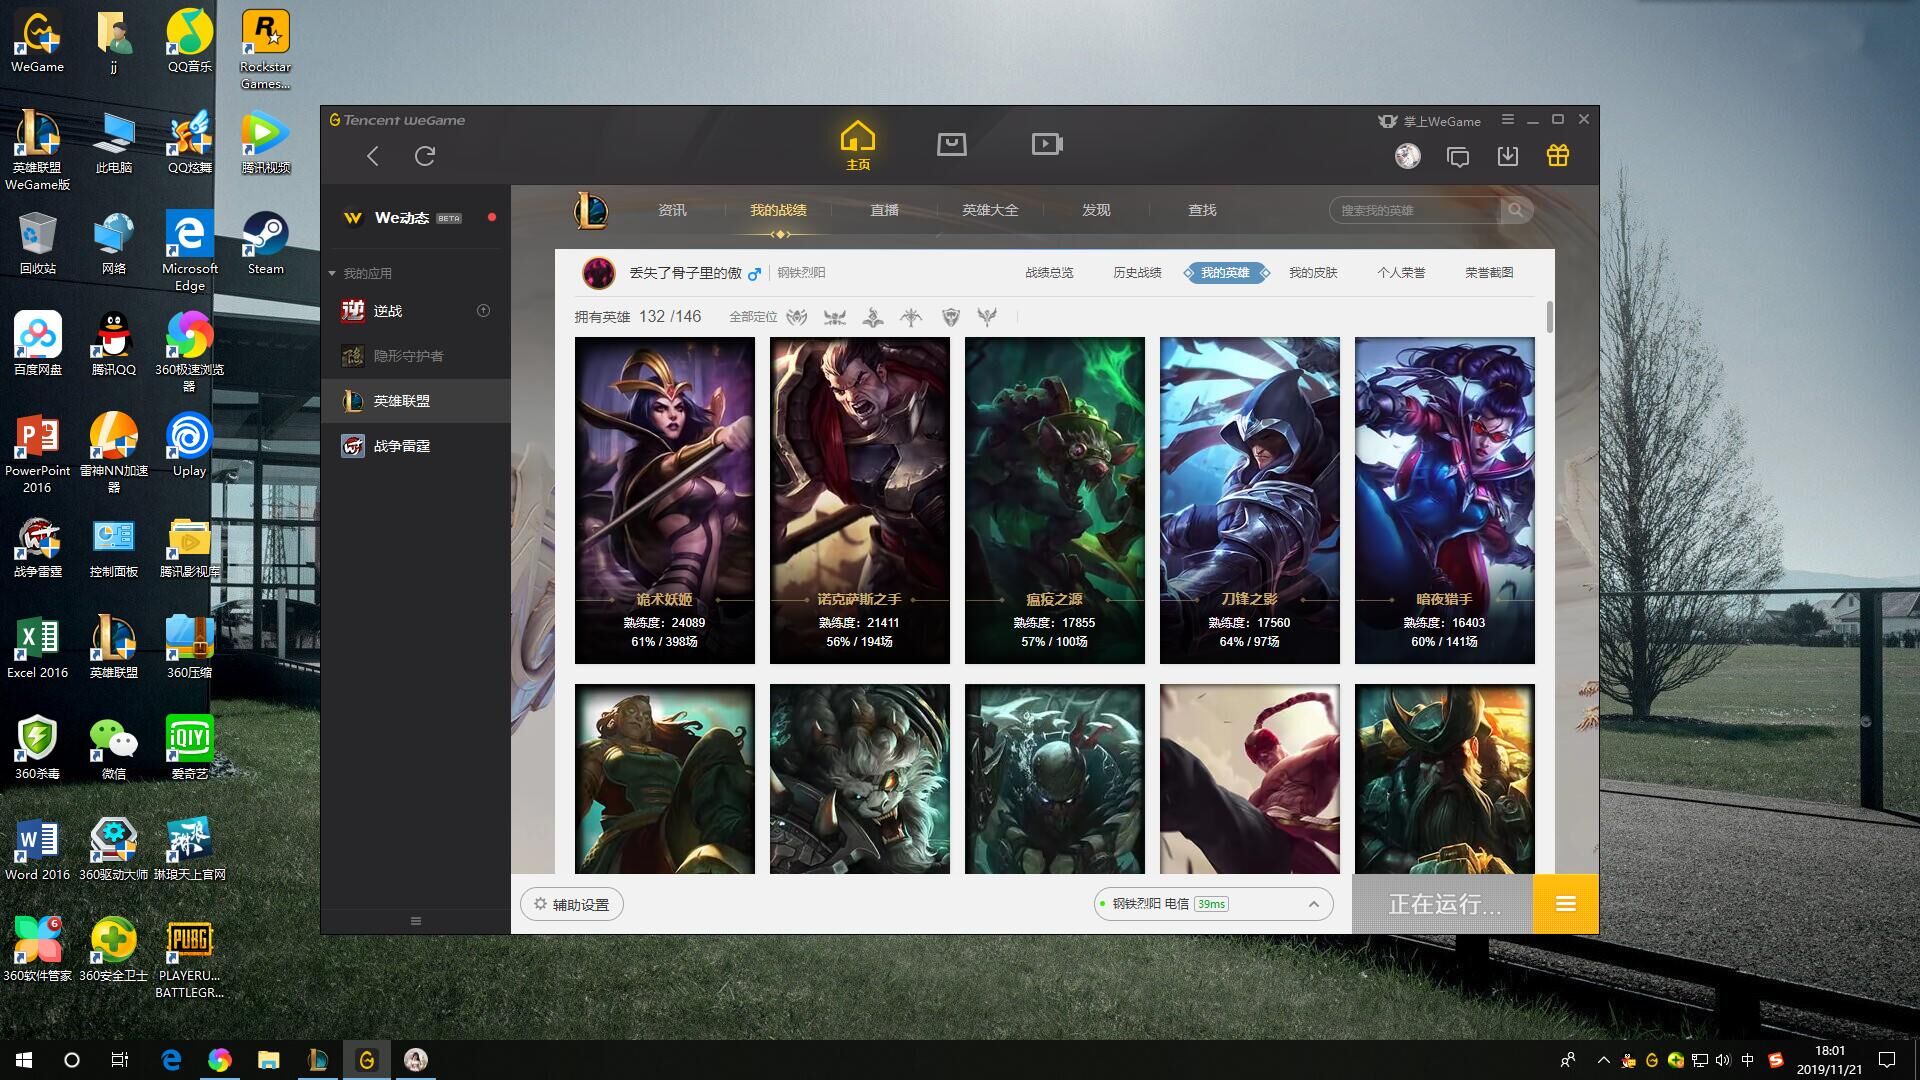This screenshot has height=1080, width=1920.
Task: Click the player name 丢失了骨子里的傲
Action: click(685, 273)
